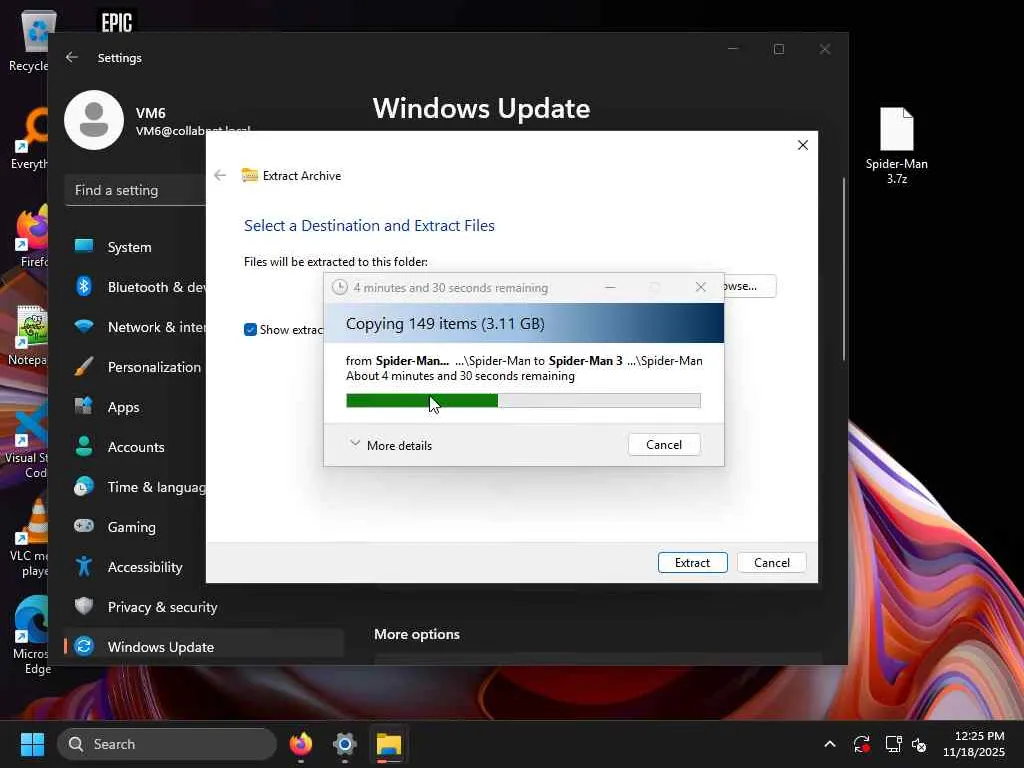Select the Visual Studio Code desktop shortcut
Viewport: 1024px width, 768px height.
click(x=27, y=440)
